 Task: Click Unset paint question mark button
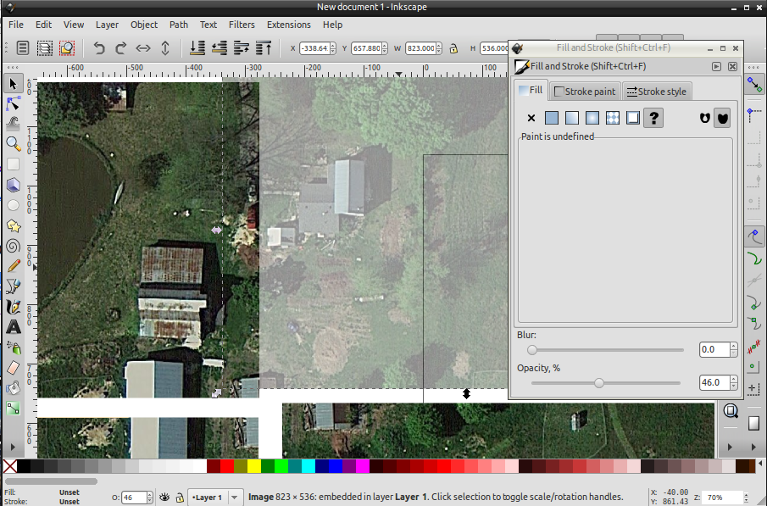tap(654, 118)
